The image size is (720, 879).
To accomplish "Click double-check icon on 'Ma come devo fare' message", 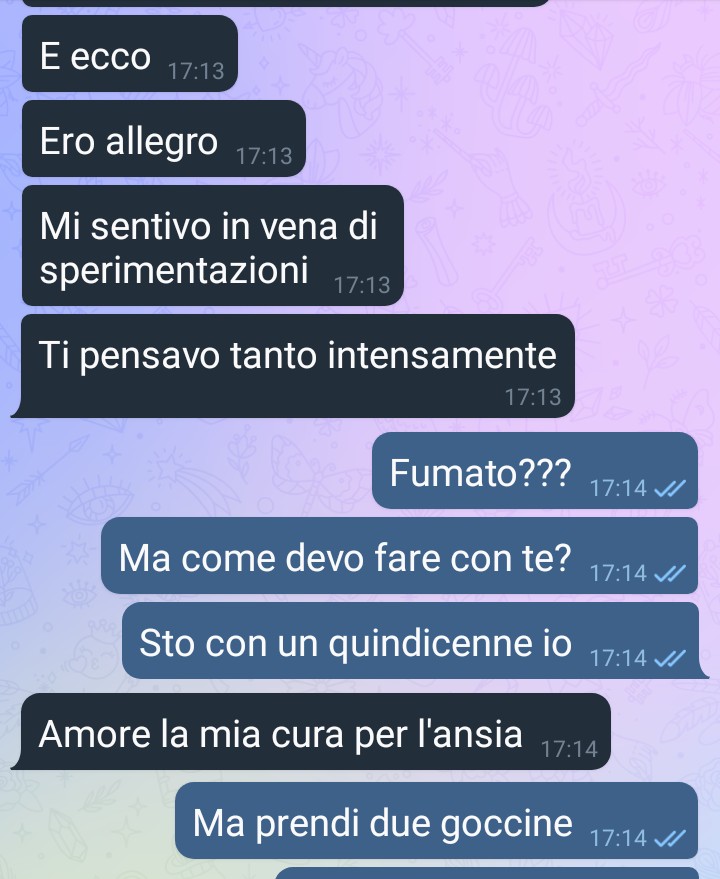I will coord(670,574).
